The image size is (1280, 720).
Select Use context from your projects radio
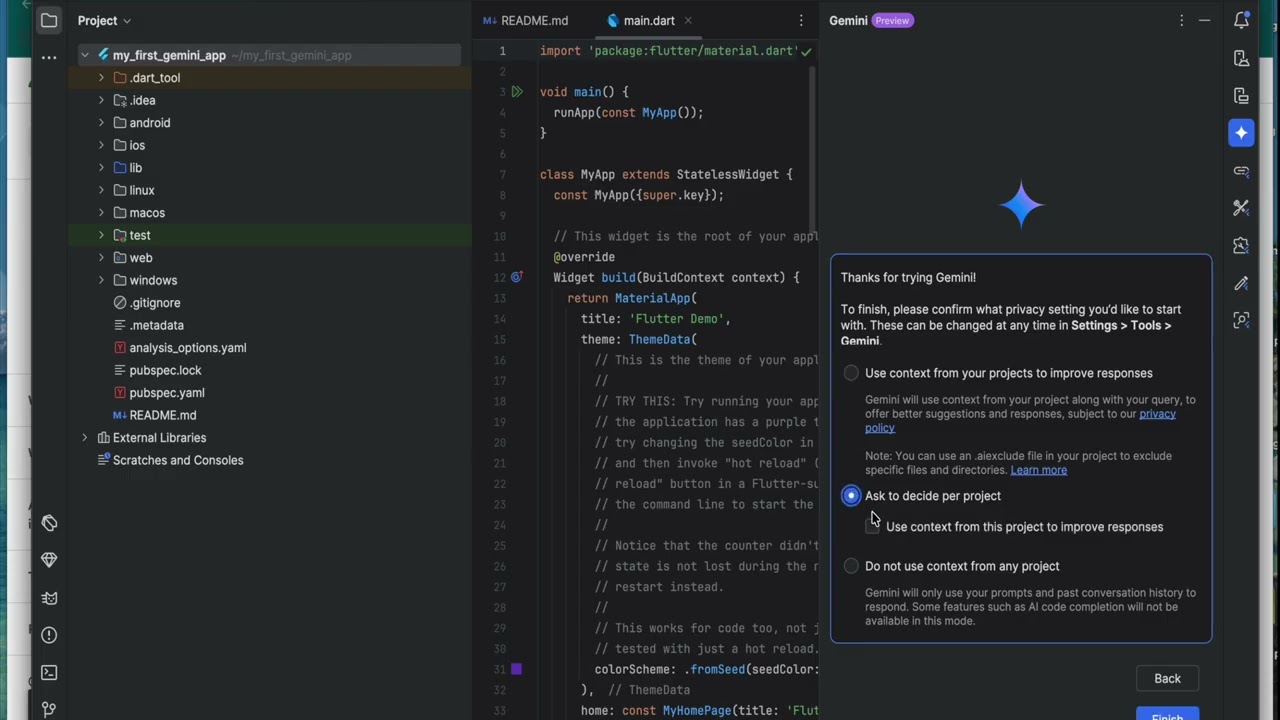tap(851, 373)
